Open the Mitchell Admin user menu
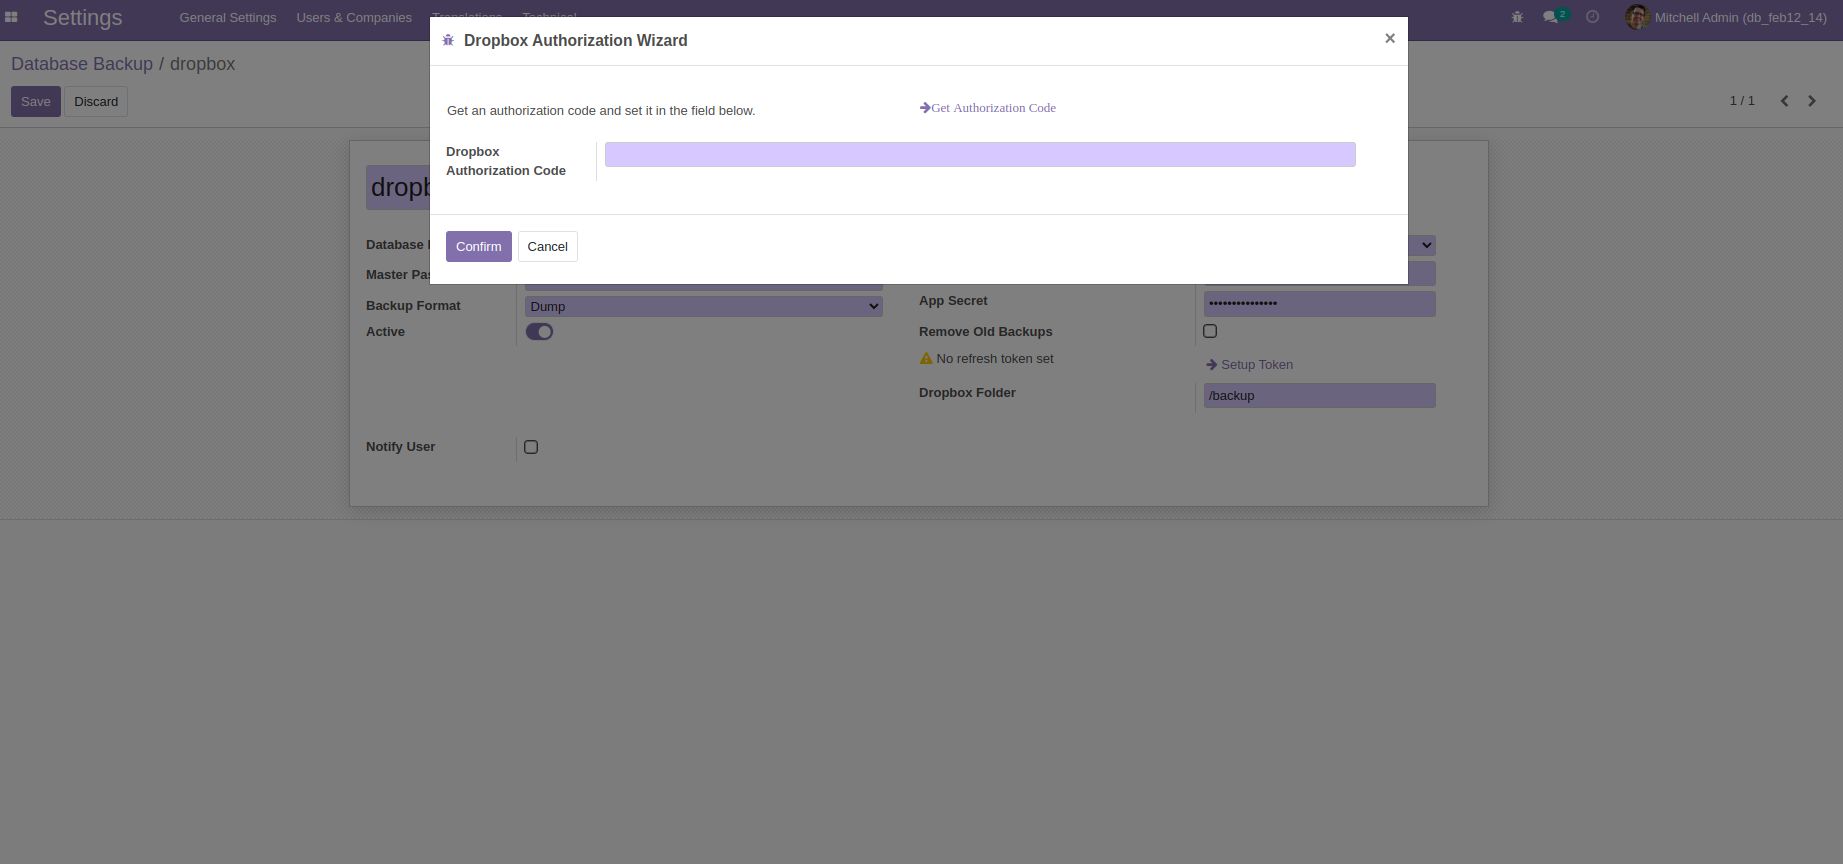 click(1726, 17)
